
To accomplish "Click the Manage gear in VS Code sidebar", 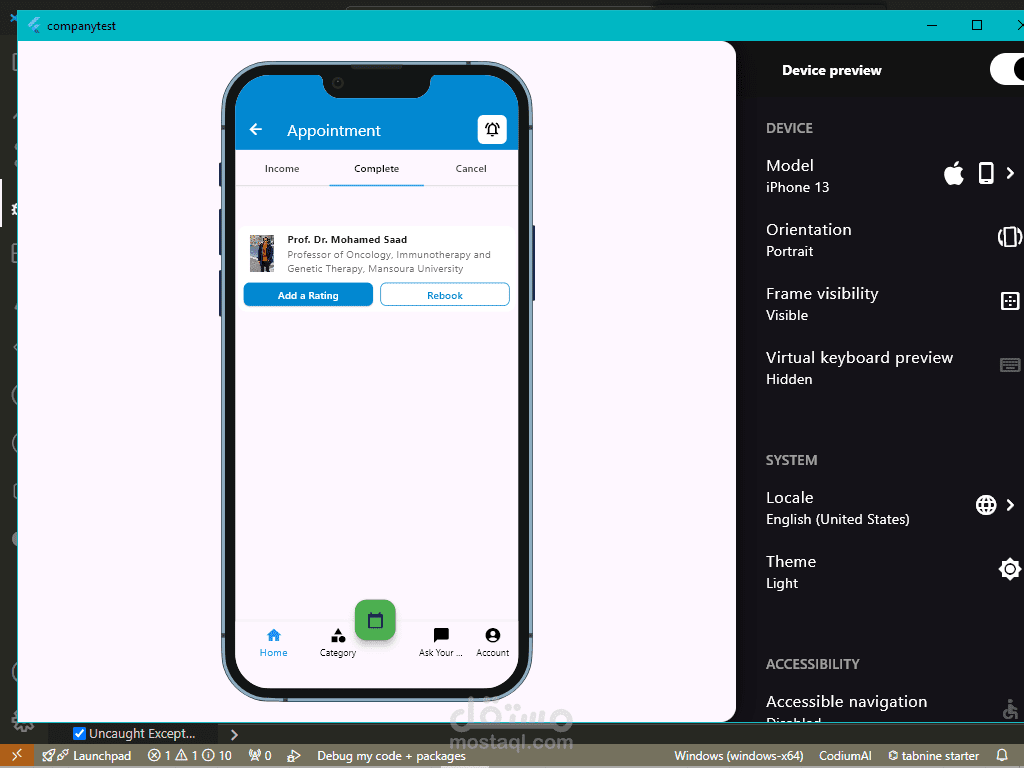I will click(23, 724).
